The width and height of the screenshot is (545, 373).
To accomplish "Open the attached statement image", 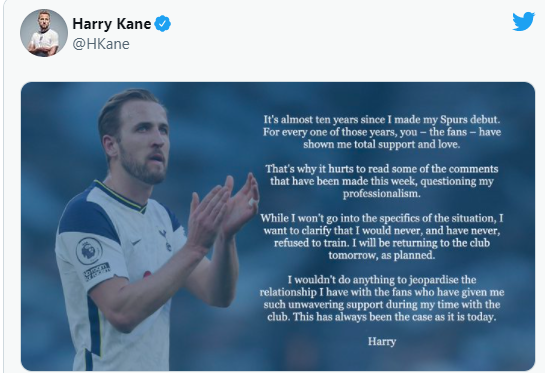I will (278, 226).
